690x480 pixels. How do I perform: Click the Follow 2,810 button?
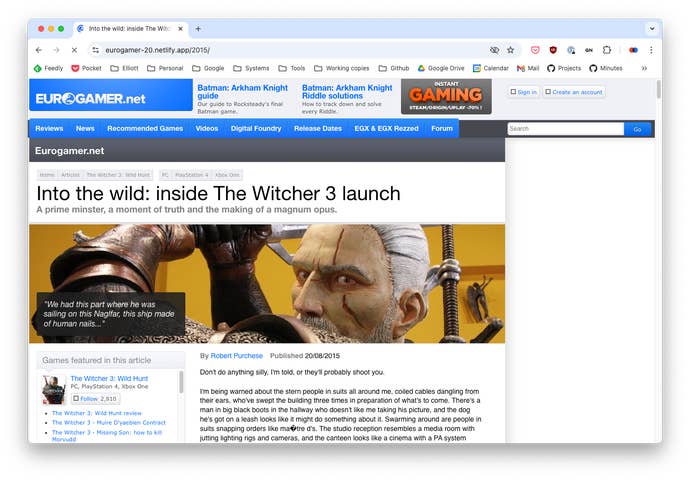[95, 399]
